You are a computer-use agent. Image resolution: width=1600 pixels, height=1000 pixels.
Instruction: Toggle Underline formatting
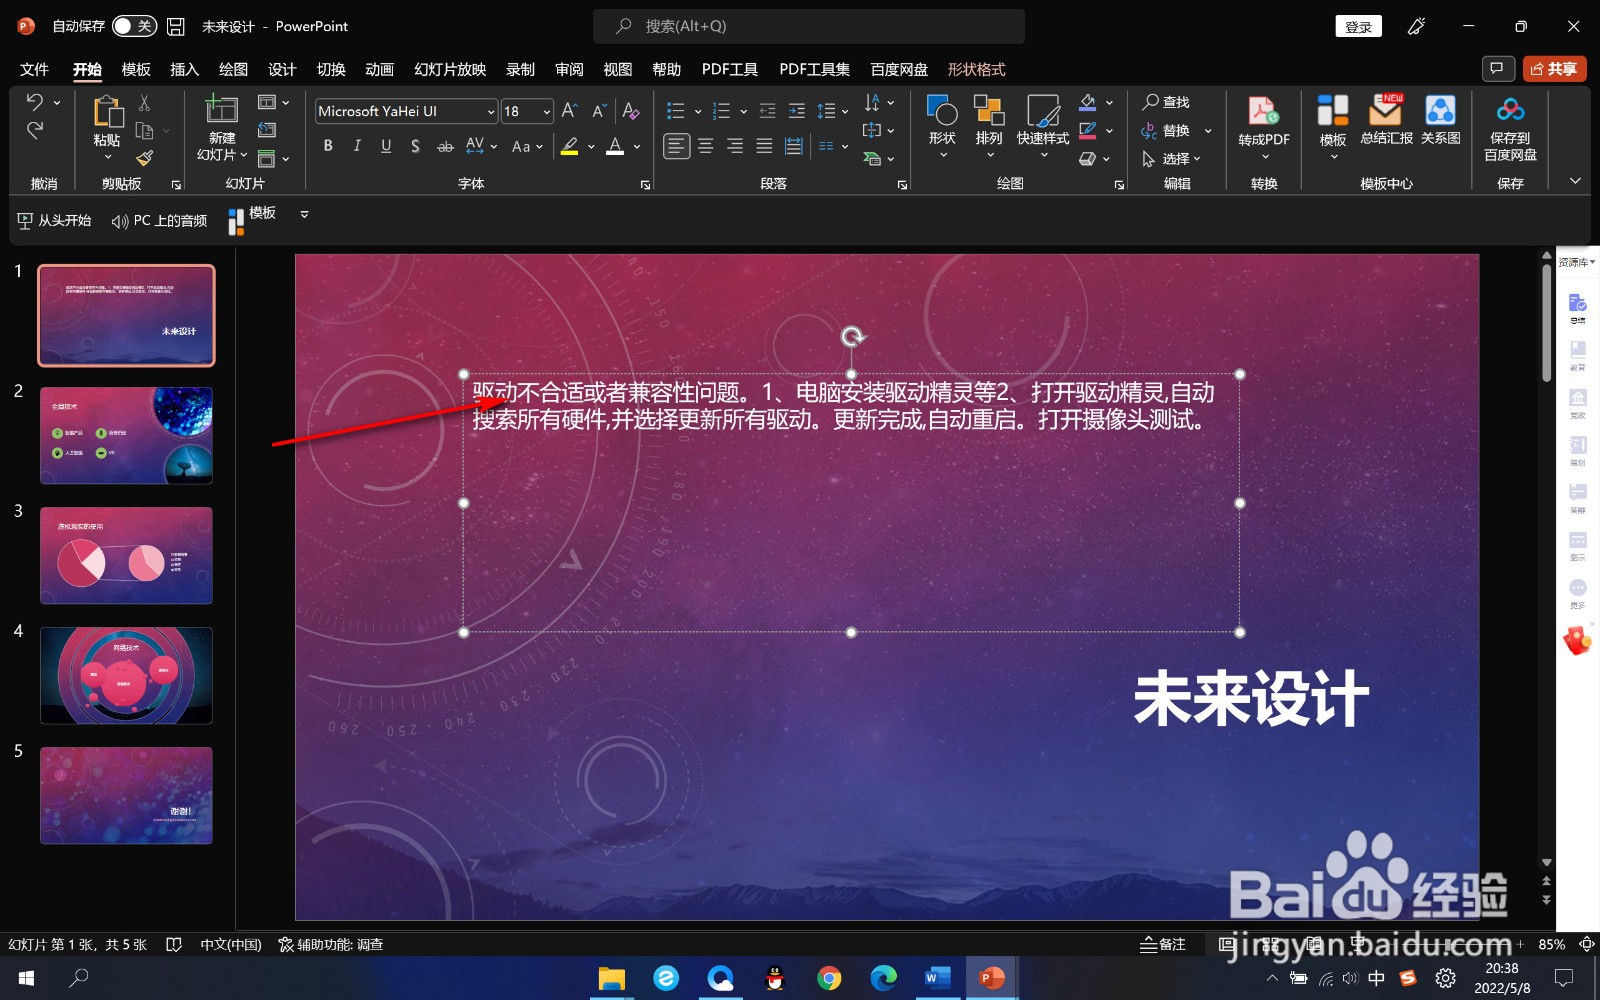[x=386, y=146]
